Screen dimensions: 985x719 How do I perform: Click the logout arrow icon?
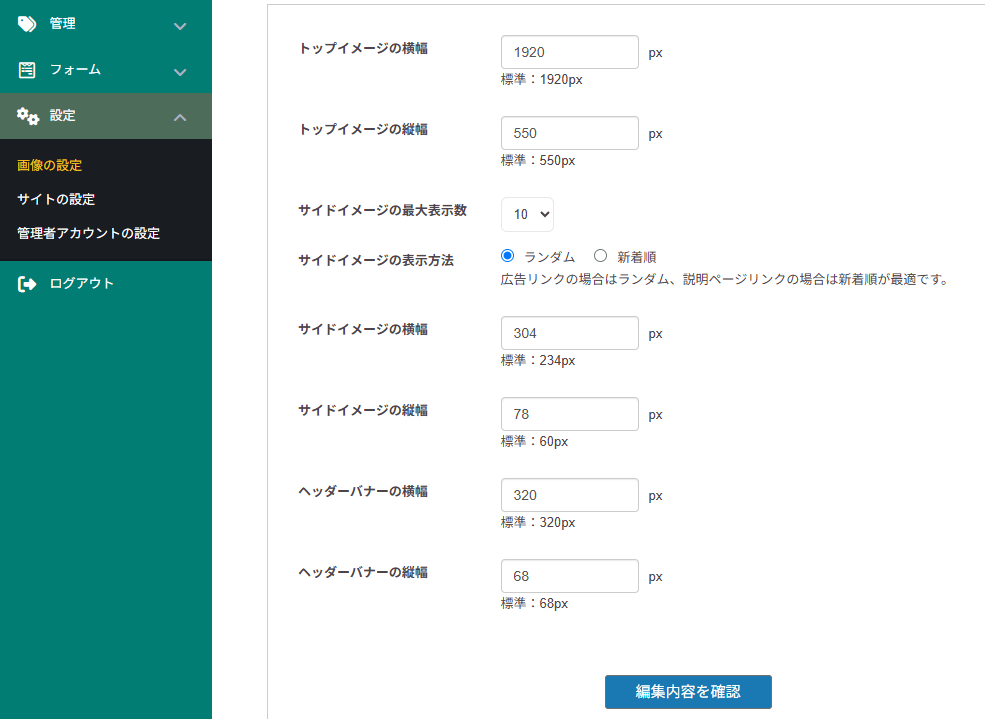coord(27,284)
